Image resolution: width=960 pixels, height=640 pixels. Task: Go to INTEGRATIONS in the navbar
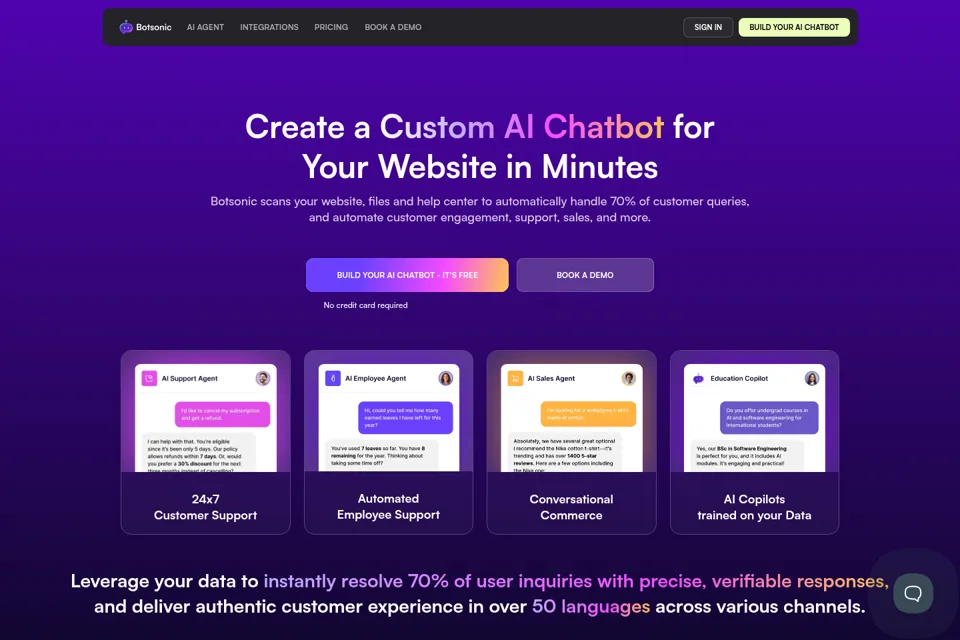tap(269, 27)
